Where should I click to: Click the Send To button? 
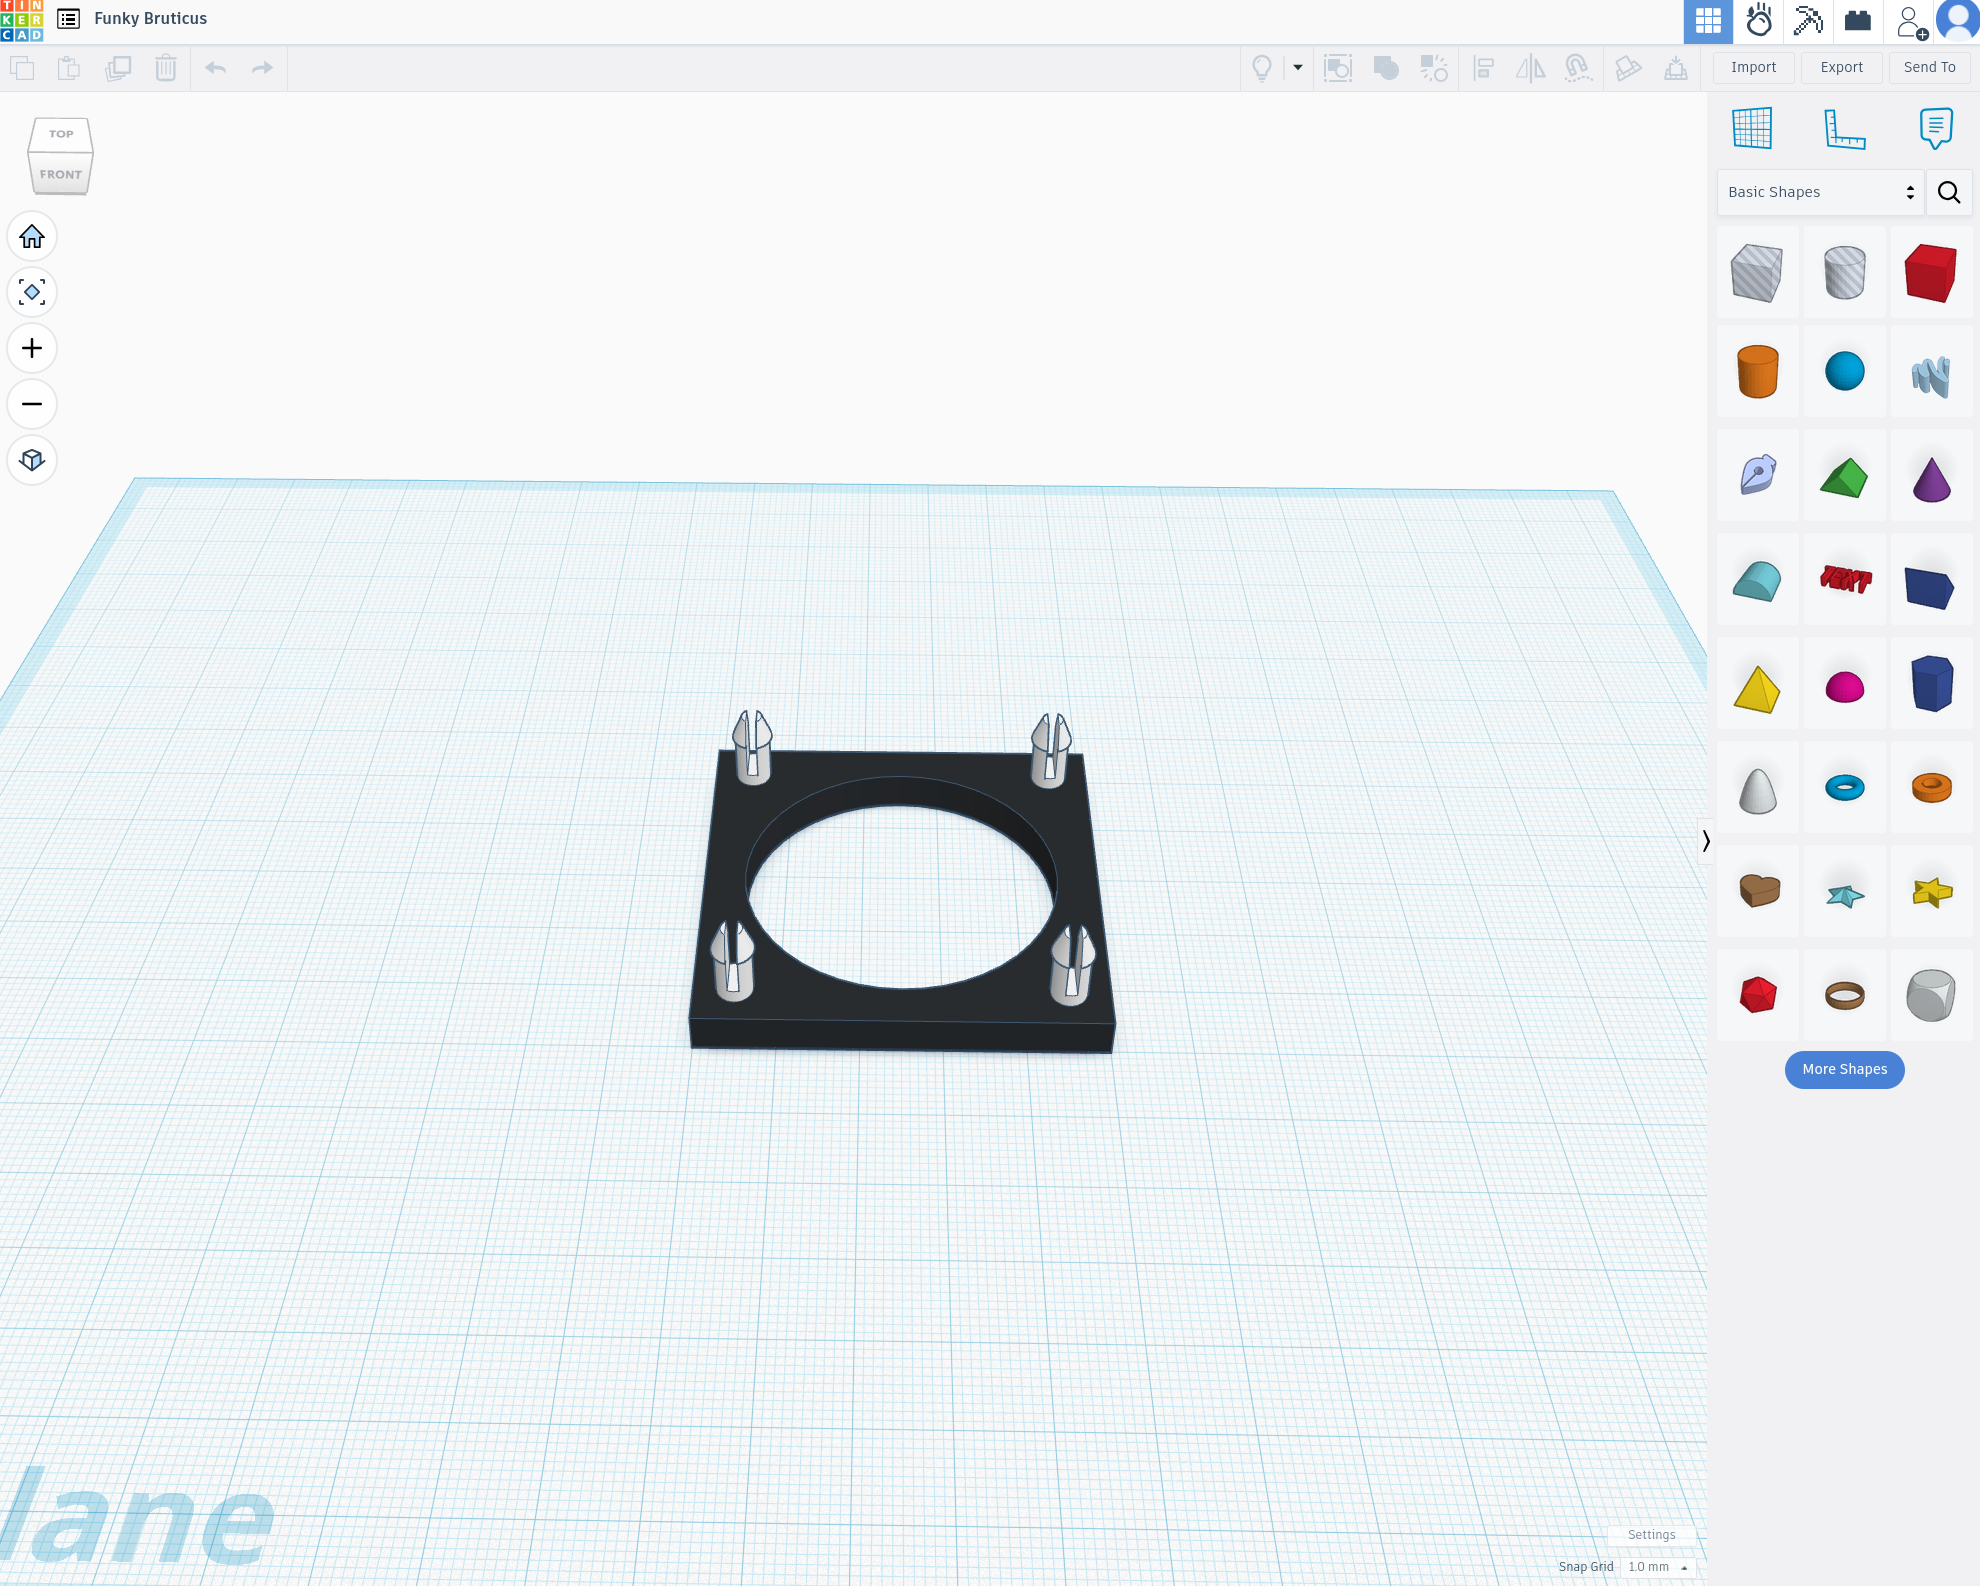coord(1930,68)
